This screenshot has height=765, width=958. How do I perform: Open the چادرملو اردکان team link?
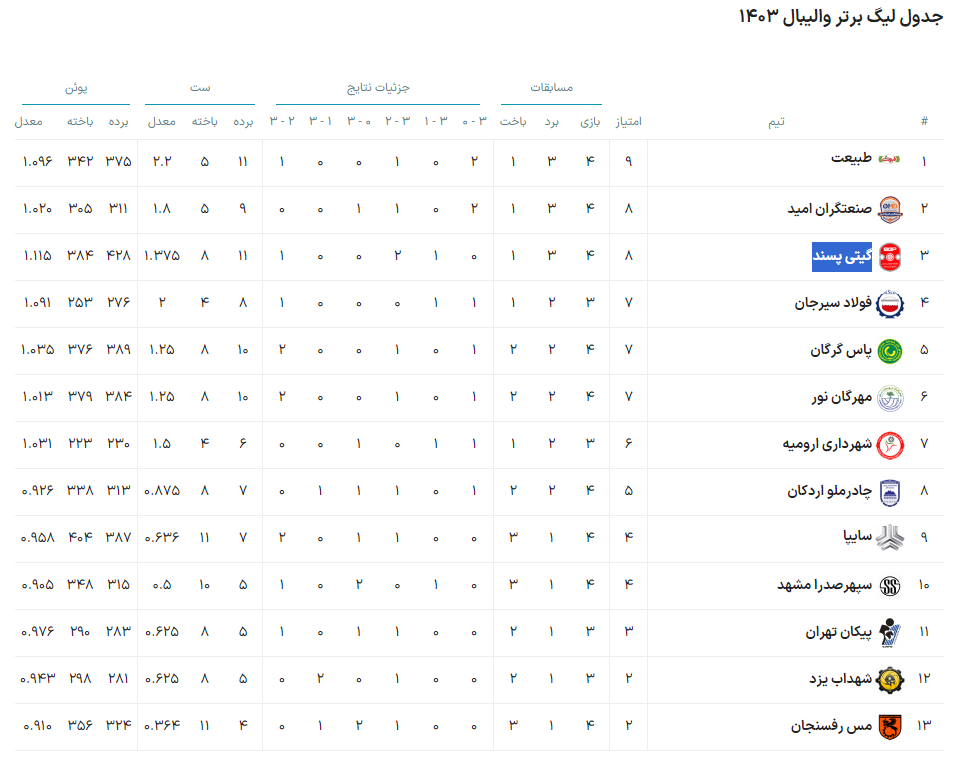[830, 491]
